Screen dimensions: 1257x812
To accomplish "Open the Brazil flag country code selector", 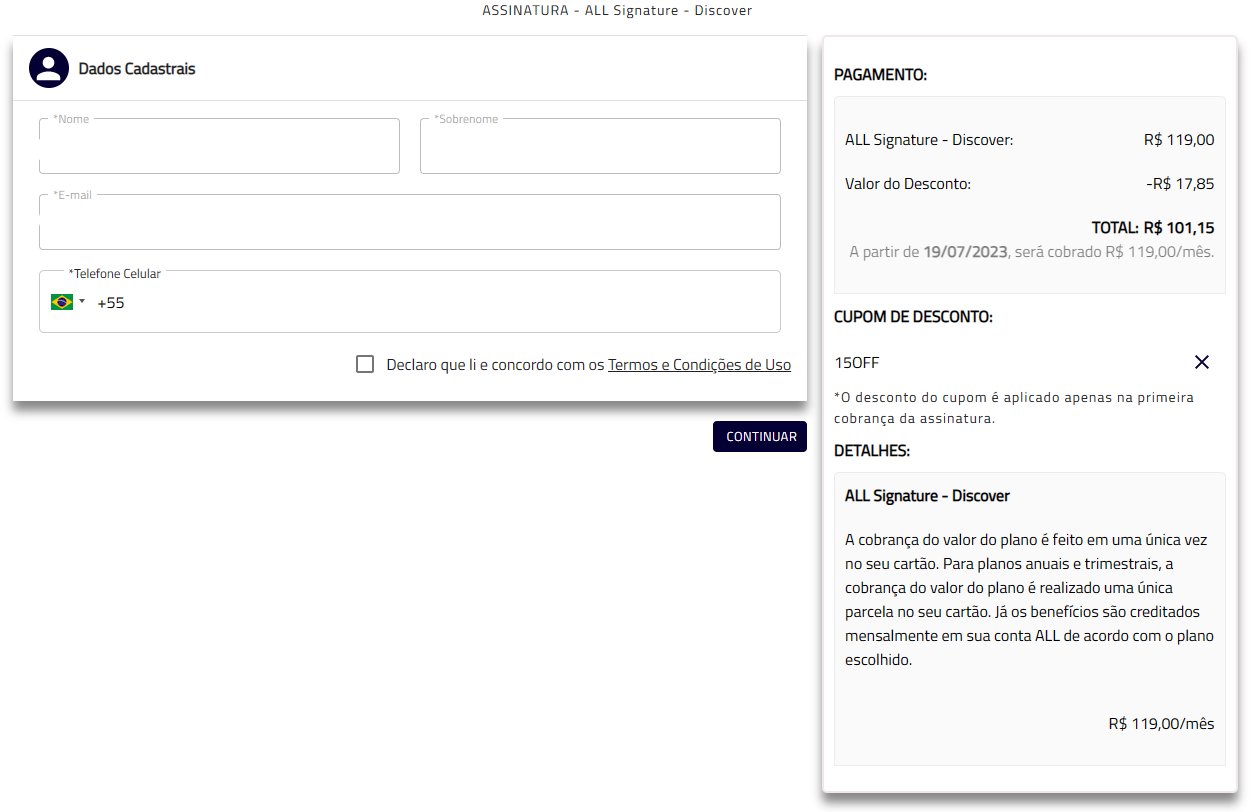I will click(x=67, y=302).
